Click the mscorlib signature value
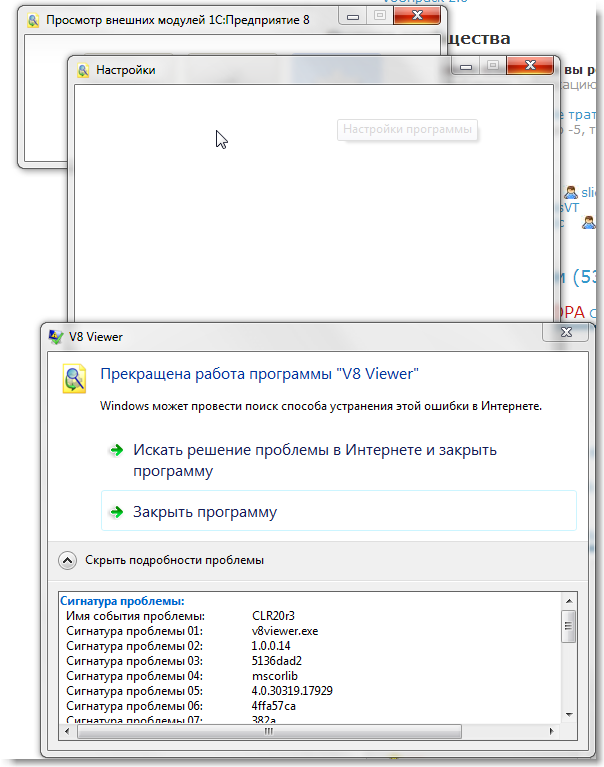This screenshot has height=767, width=604. 275,677
